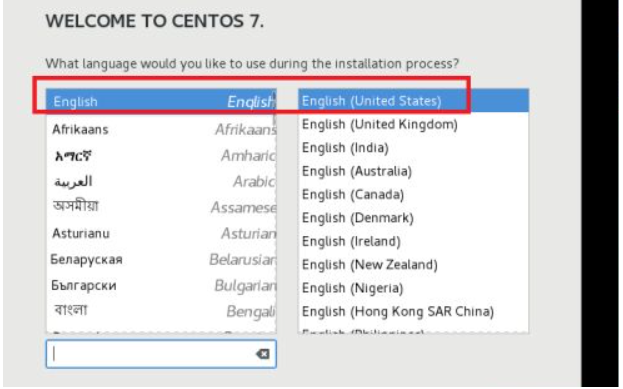Select Bulgarian language row
The width and height of the screenshot is (623, 389).
point(161,285)
